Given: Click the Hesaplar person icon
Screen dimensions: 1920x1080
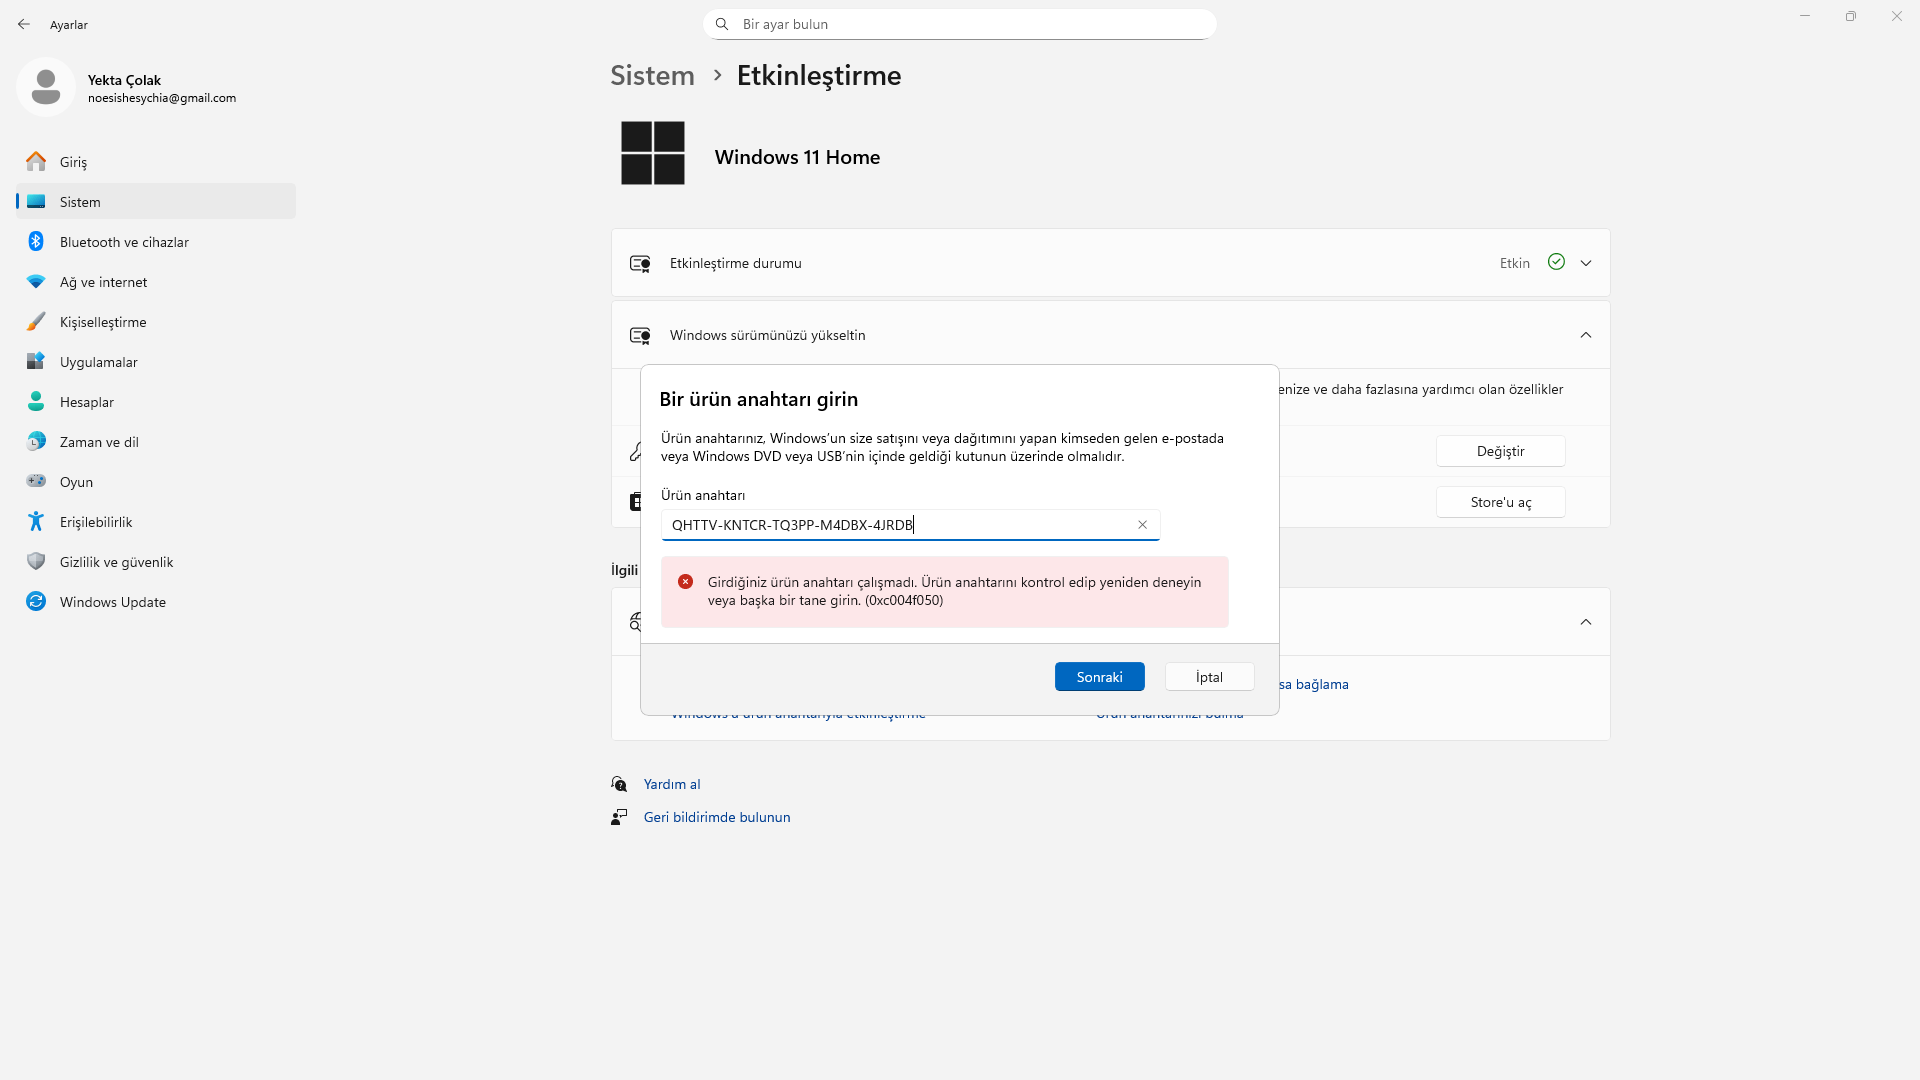Looking at the screenshot, I should pos(36,401).
